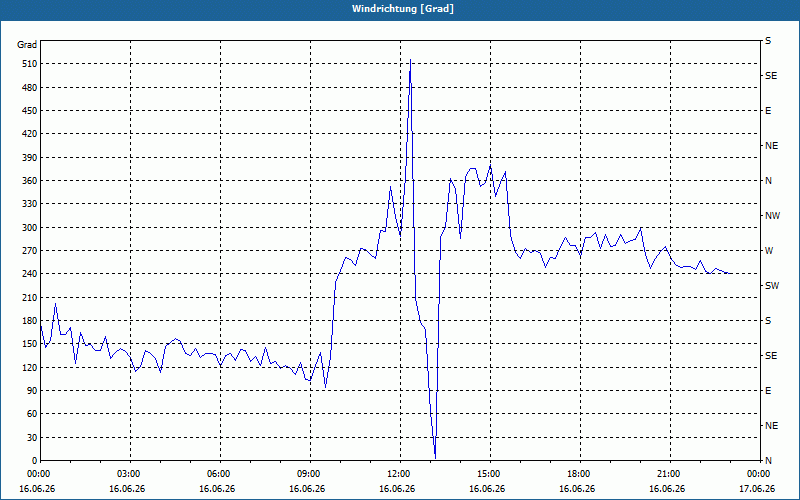Image resolution: width=800 pixels, height=500 pixels.
Task: Click the SW compass label on right axis
Action: click(x=772, y=286)
